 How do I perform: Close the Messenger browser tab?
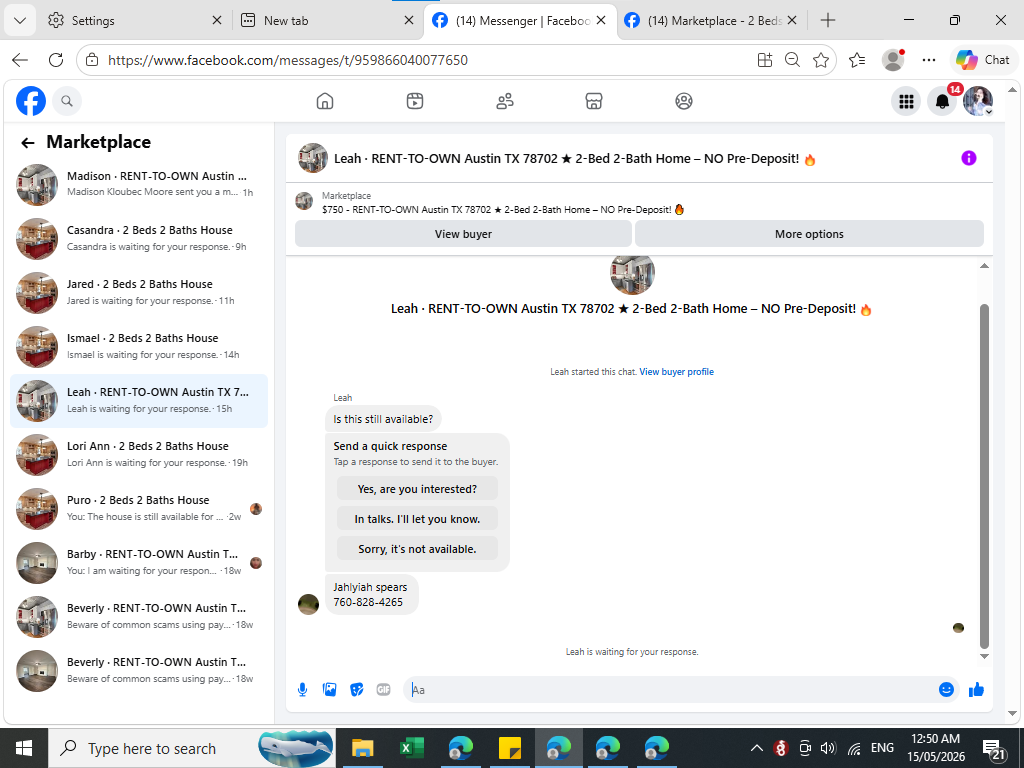(601, 20)
